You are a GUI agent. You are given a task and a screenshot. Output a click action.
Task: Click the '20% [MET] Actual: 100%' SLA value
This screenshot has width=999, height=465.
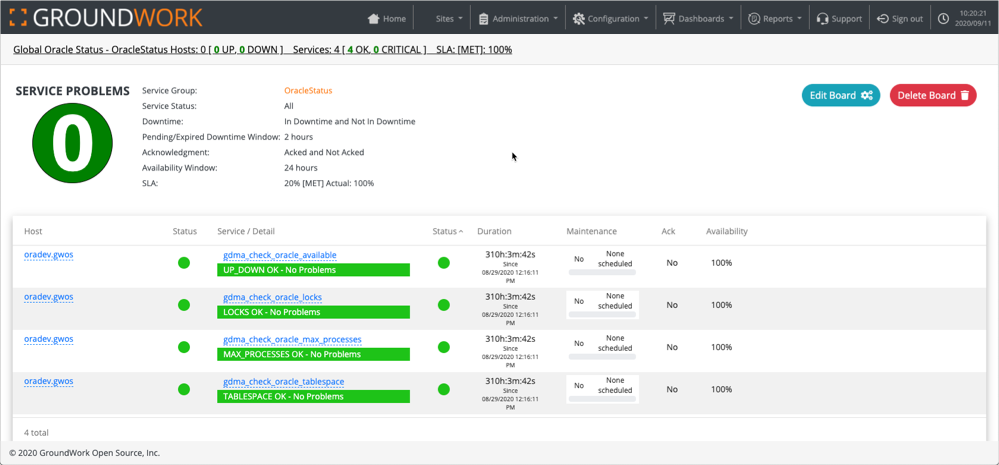click(329, 183)
